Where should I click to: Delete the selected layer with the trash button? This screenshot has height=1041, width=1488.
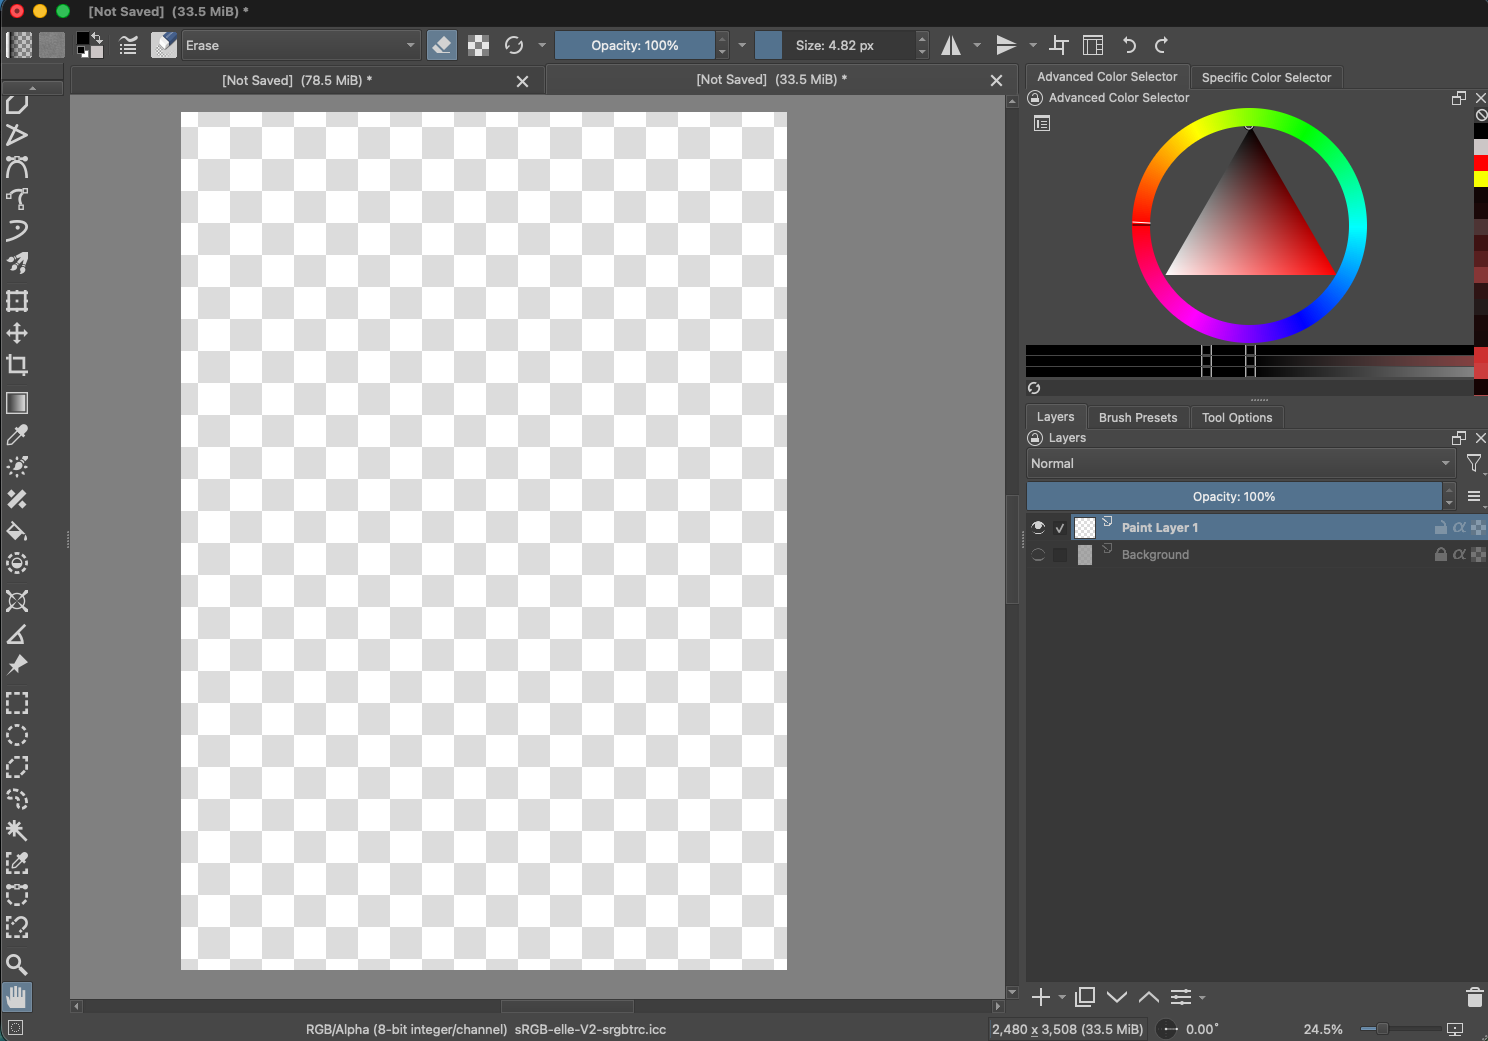click(1474, 997)
